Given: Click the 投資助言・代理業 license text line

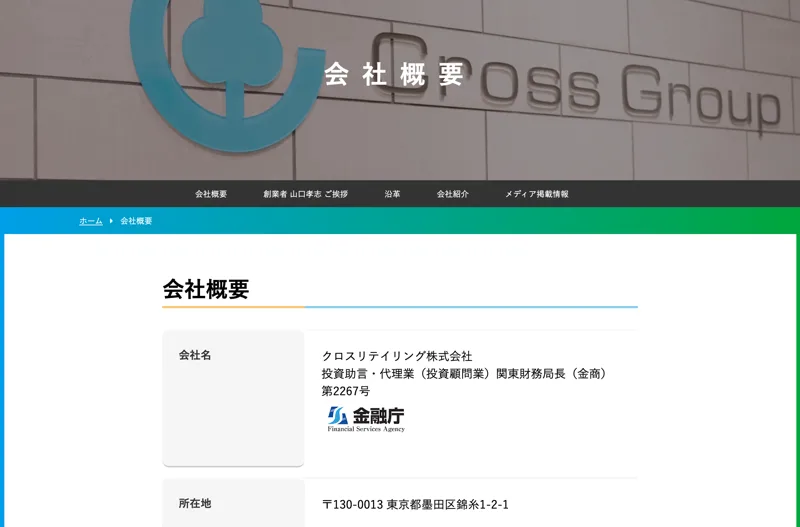Looking at the screenshot, I should click(465, 374).
